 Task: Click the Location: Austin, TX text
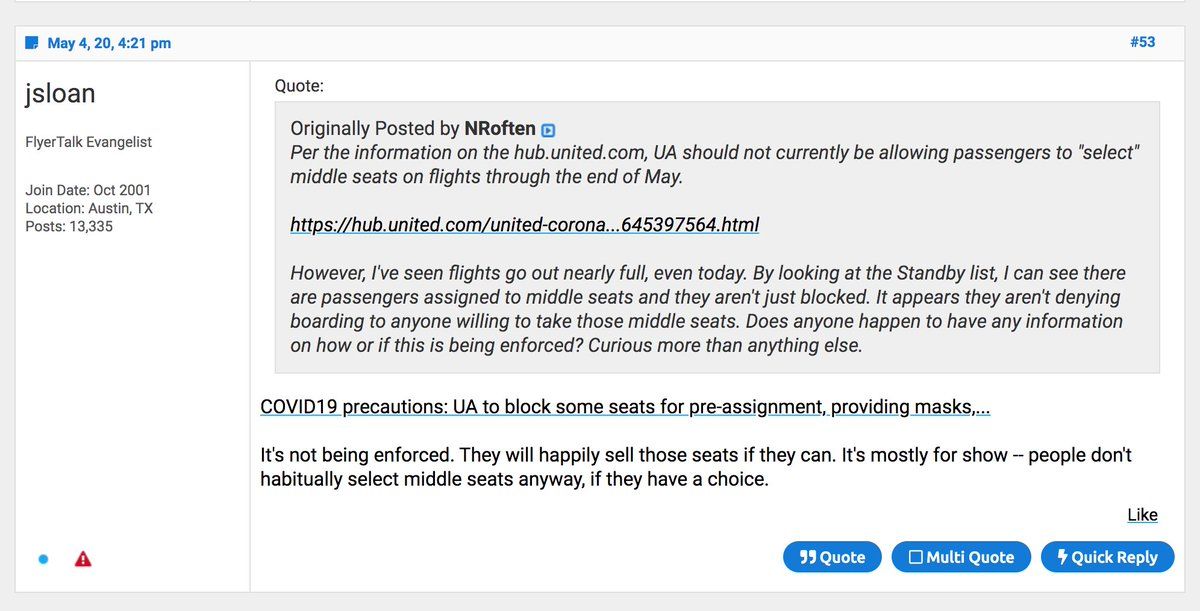point(89,208)
